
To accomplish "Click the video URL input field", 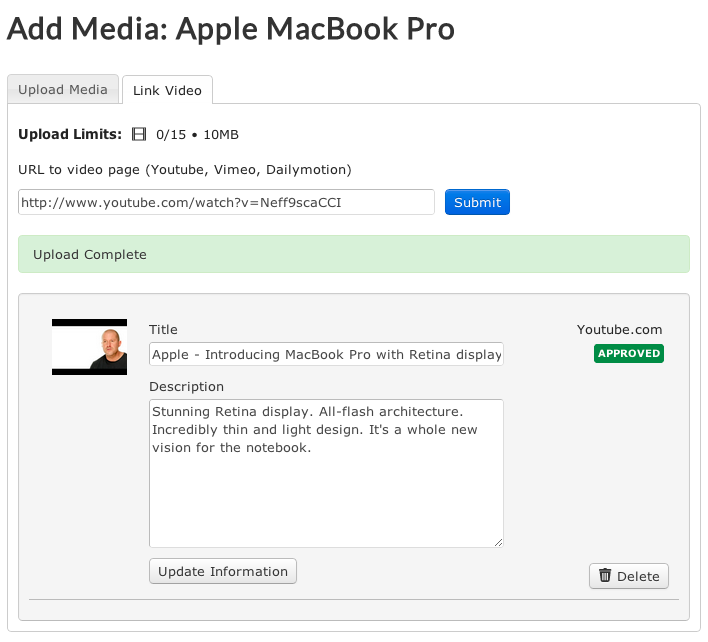I will [226, 202].
